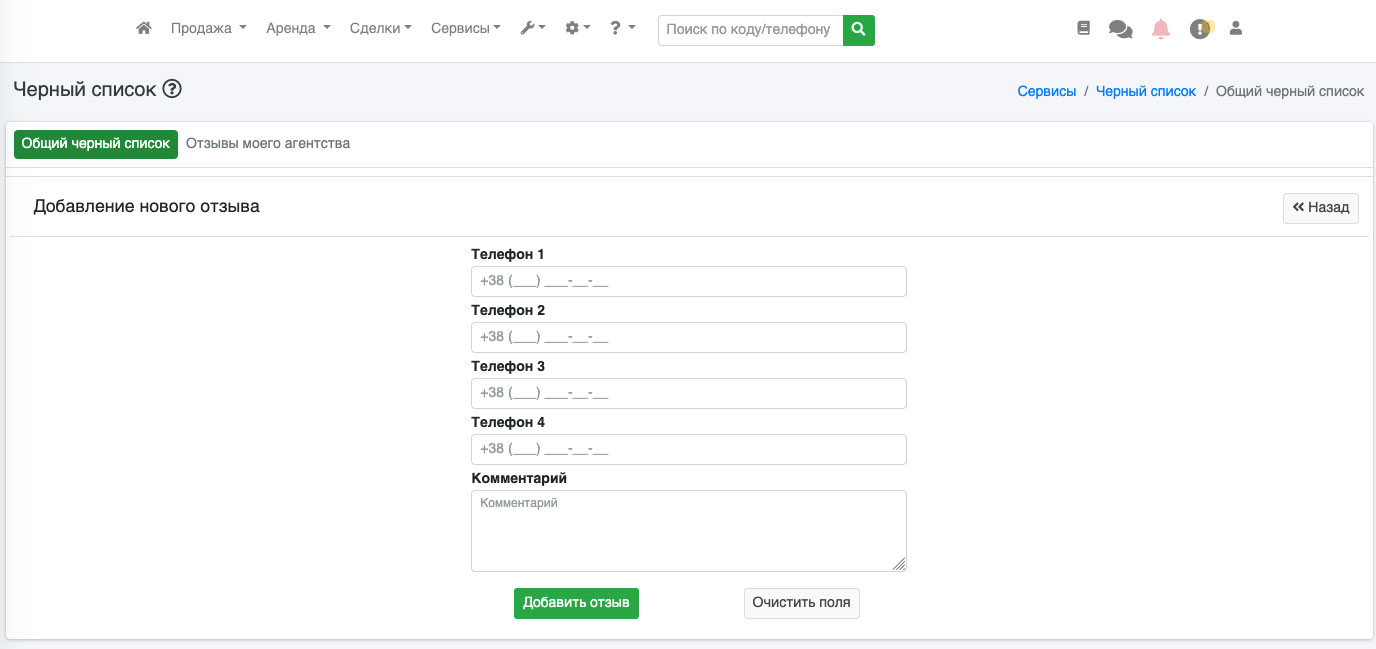Open the book documentation icon
Viewport: 1376px width, 649px height.
(1083, 29)
